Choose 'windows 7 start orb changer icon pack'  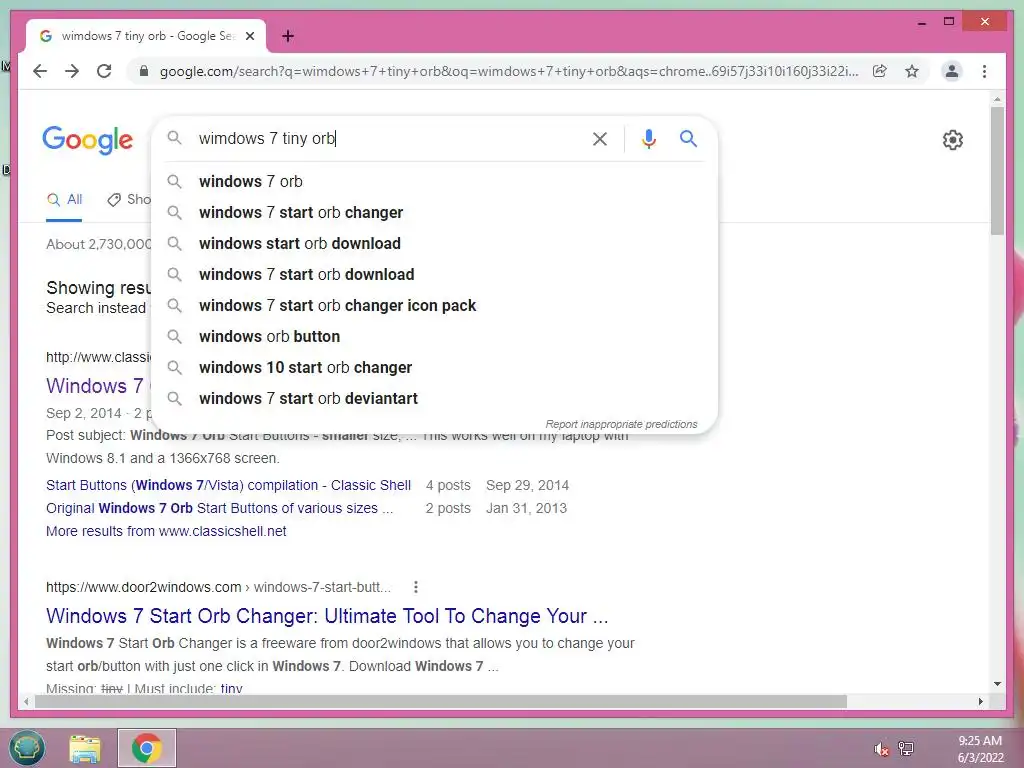click(434, 306)
